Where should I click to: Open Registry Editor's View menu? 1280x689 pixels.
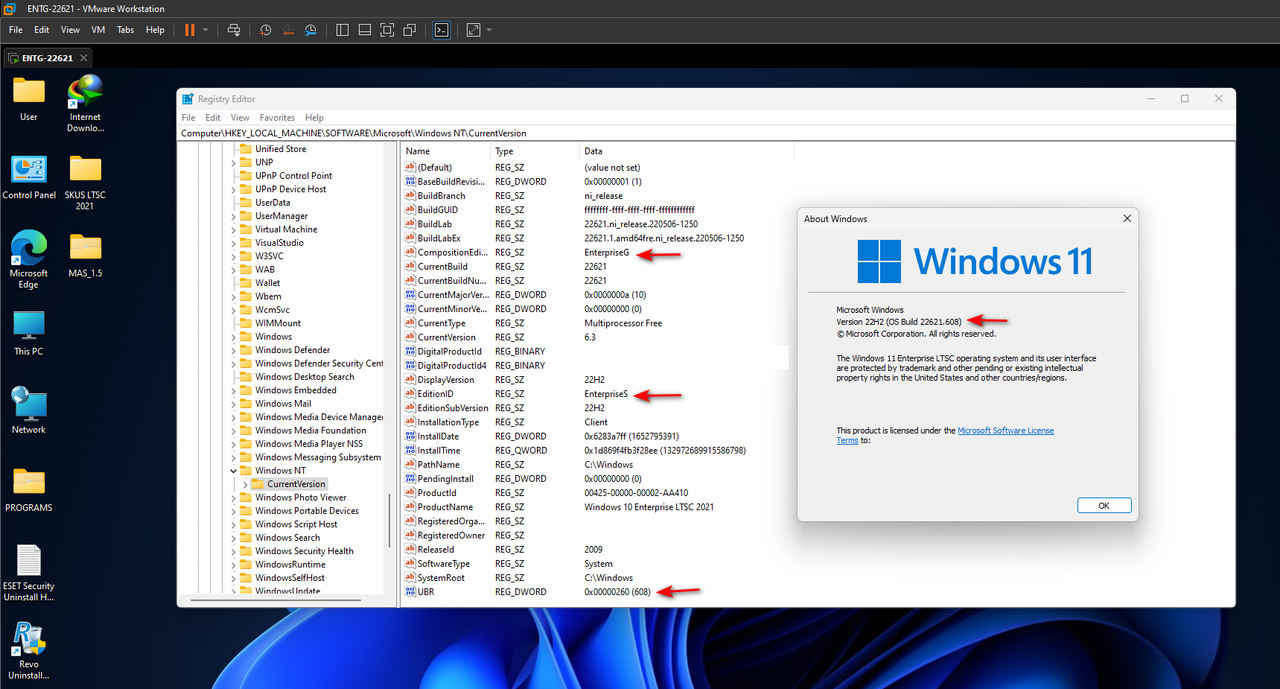[x=240, y=118]
